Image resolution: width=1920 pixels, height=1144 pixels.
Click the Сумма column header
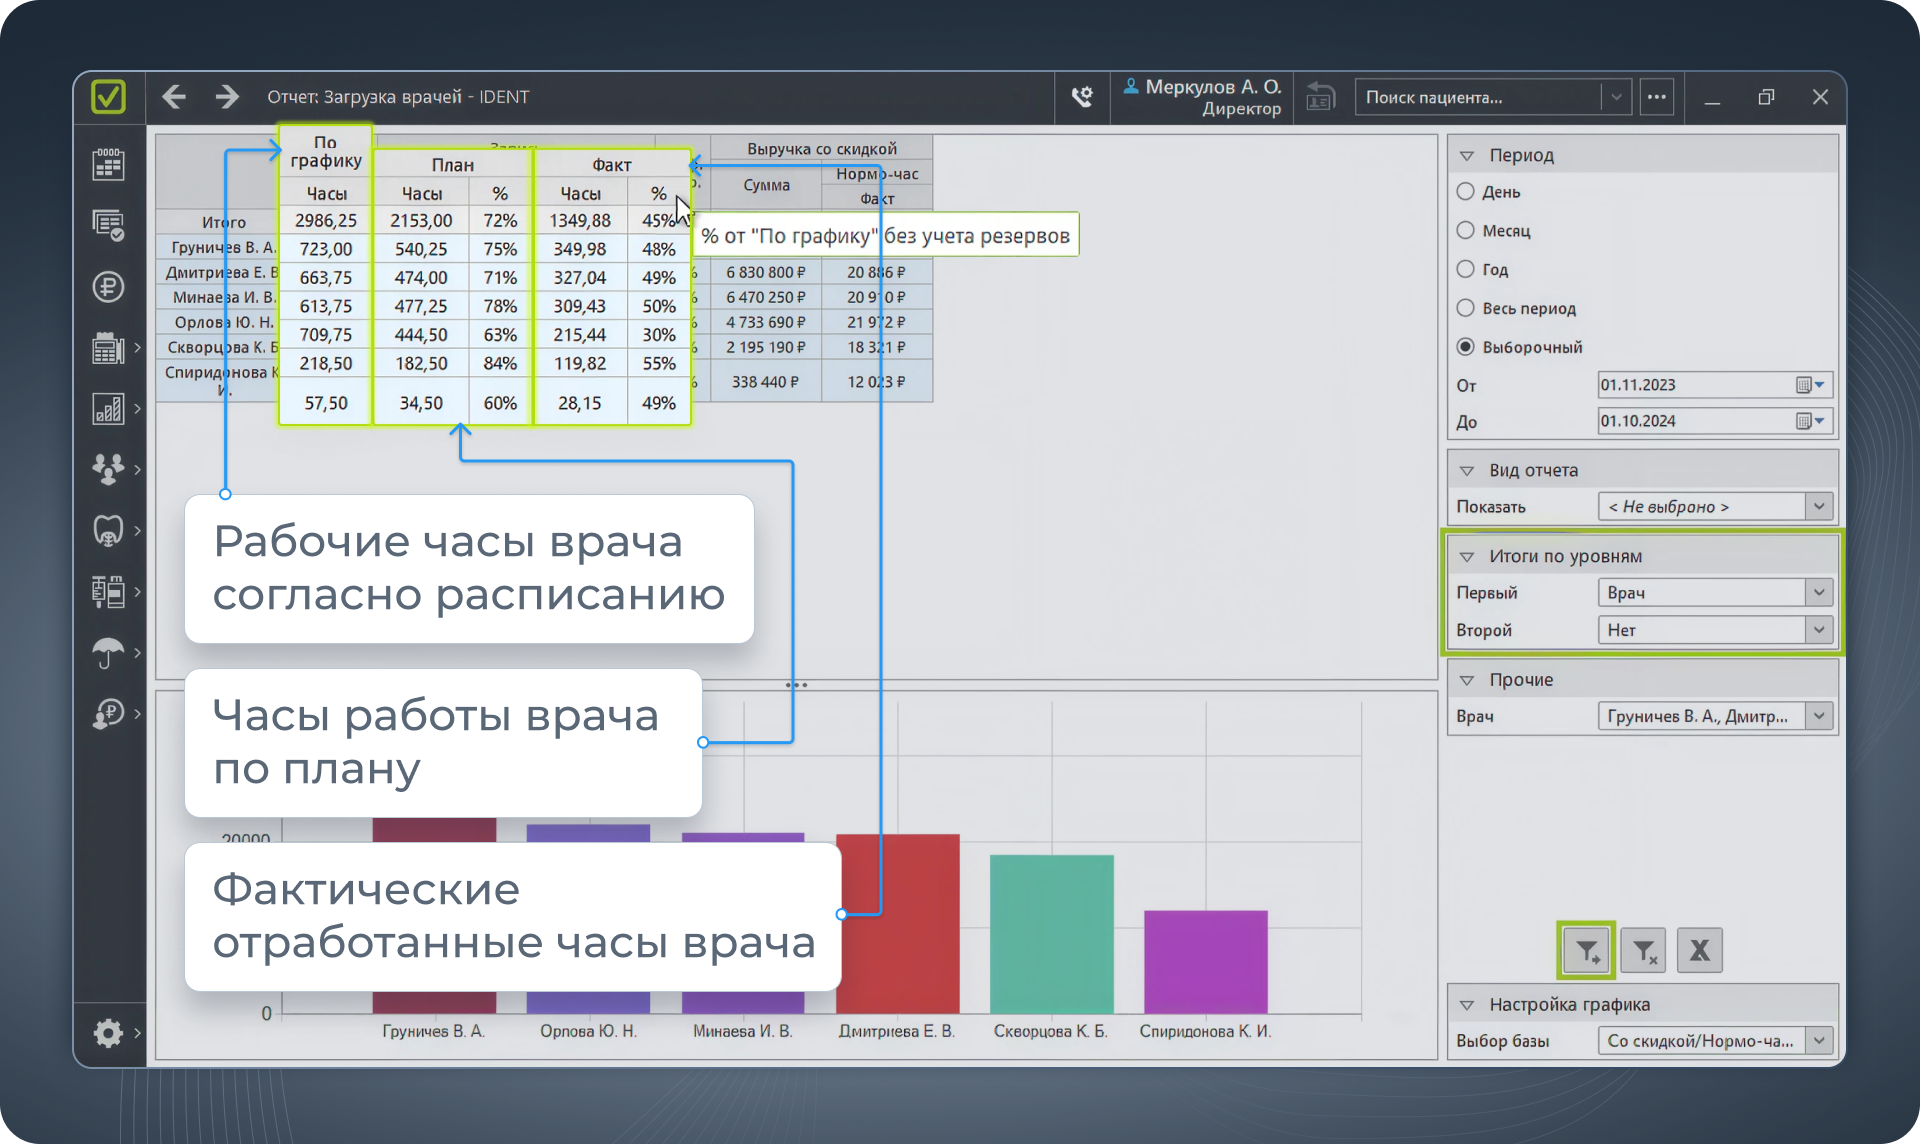click(x=767, y=185)
